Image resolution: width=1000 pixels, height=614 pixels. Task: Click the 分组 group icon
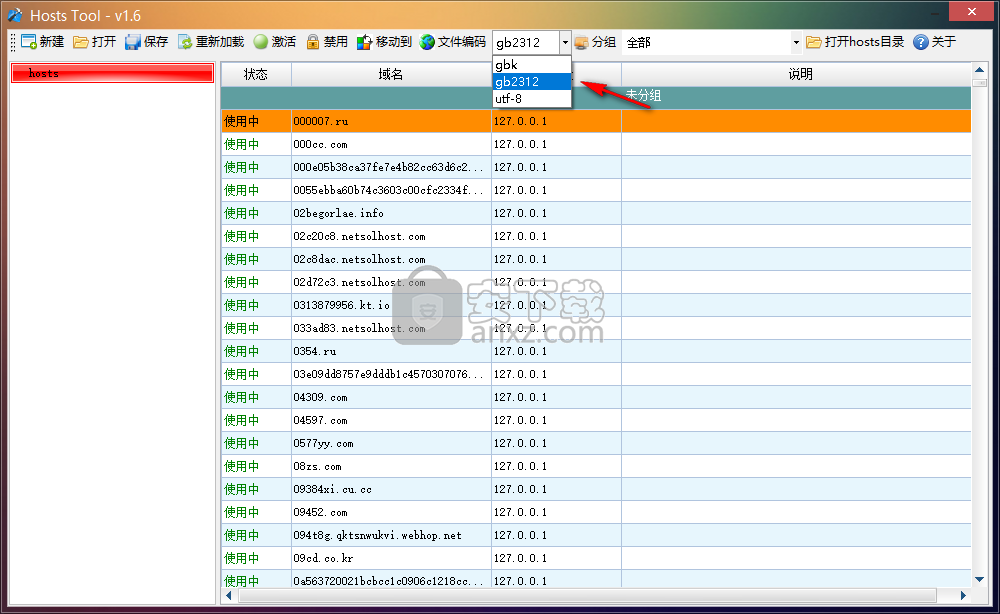point(581,43)
